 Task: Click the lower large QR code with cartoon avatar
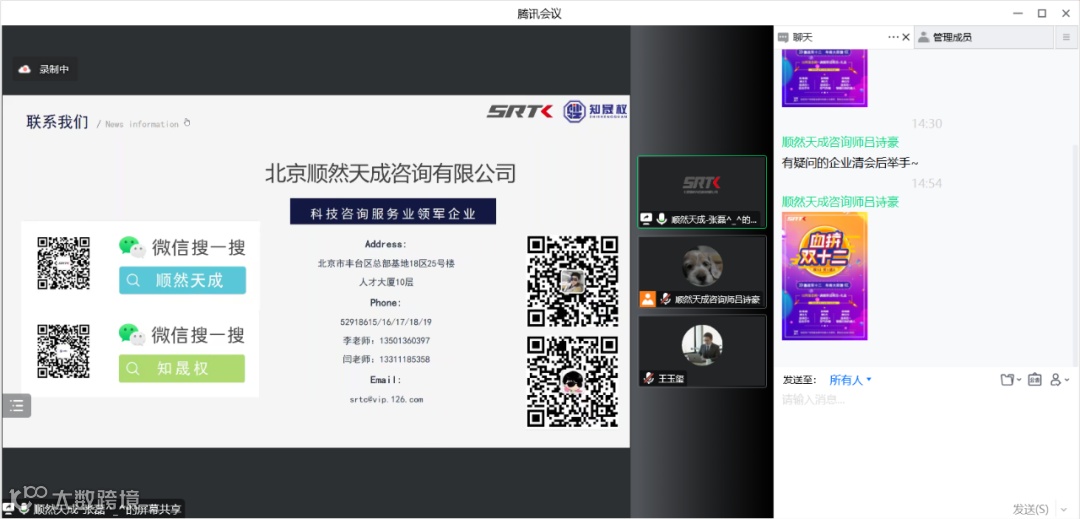coord(572,381)
